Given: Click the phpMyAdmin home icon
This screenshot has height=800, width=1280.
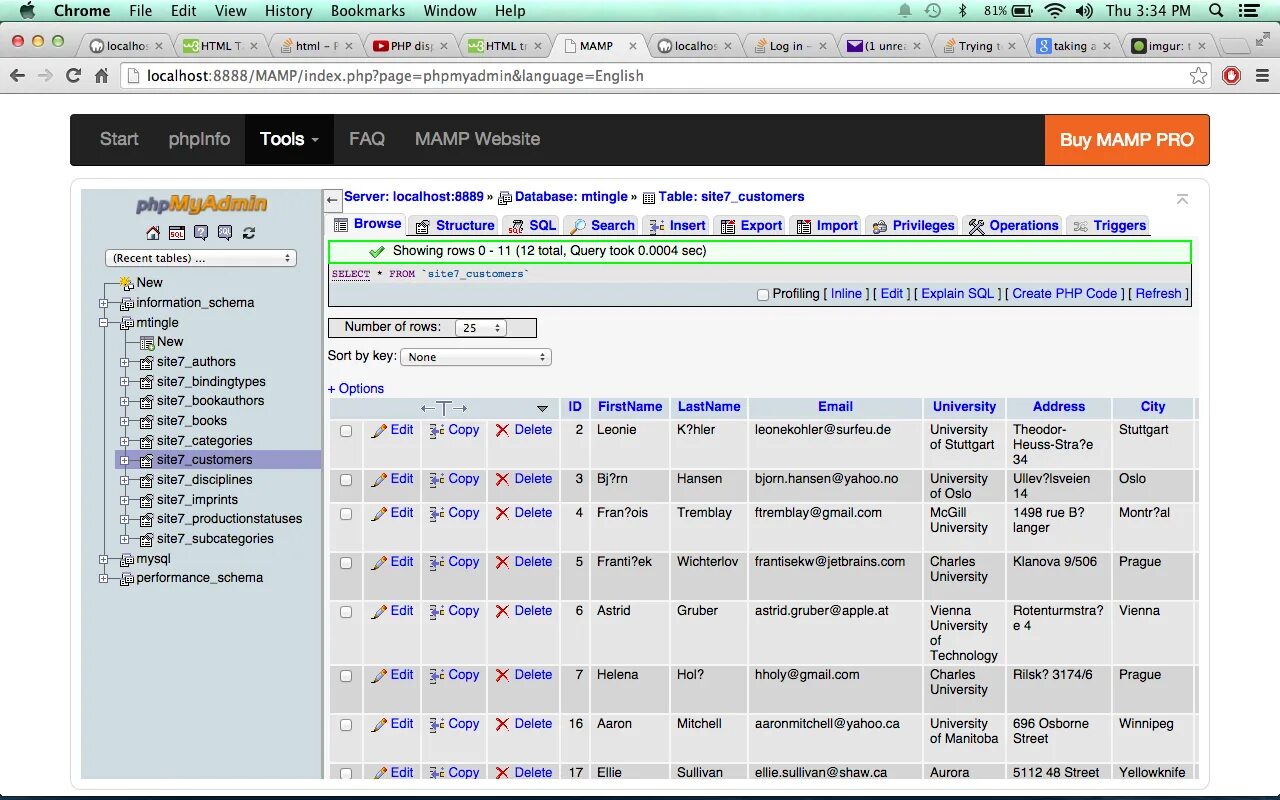Looking at the screenshot, I should [153, 233].
